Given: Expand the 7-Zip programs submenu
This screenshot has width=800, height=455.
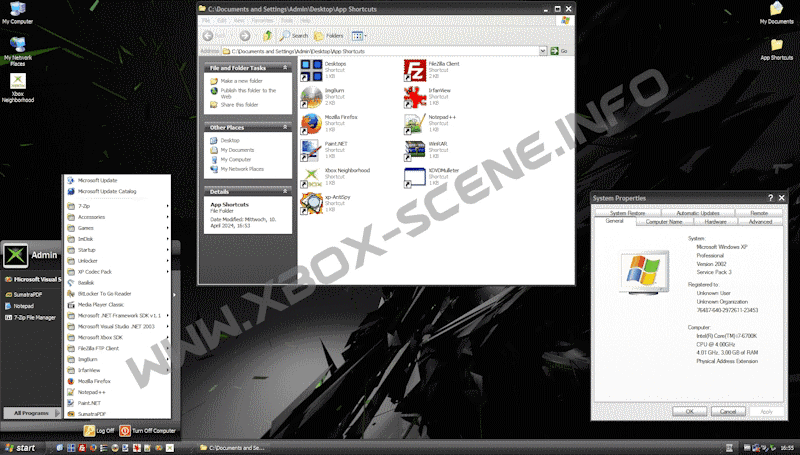Looking at the screenshot, I should [117, 206].
